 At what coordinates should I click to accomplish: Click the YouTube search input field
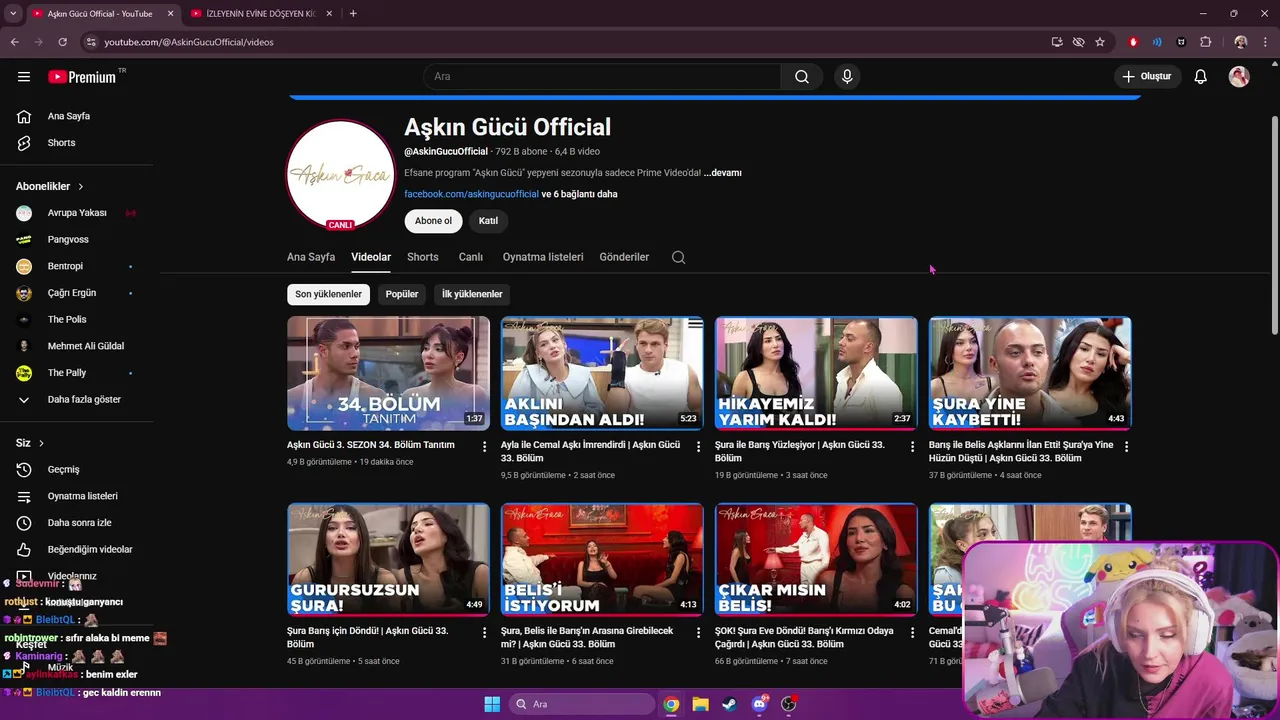pyautogui.click(x=602, y=77)
